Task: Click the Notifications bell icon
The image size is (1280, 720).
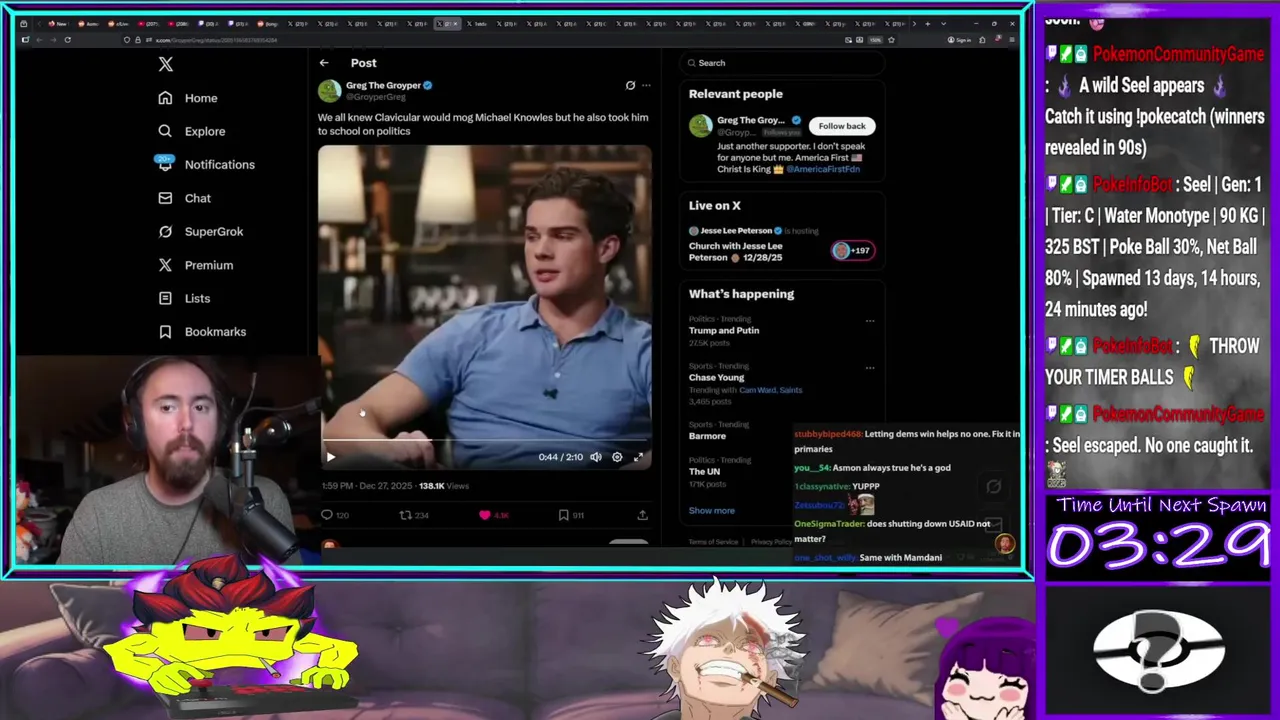Action: click(165, 164)
